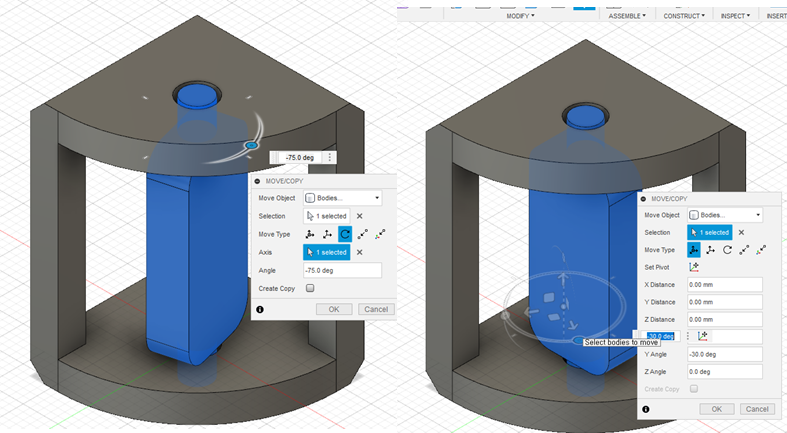Screen dimensions: 787x433
Task: Open the MODIFY toolbar menu
Action: tap(520, 16)
